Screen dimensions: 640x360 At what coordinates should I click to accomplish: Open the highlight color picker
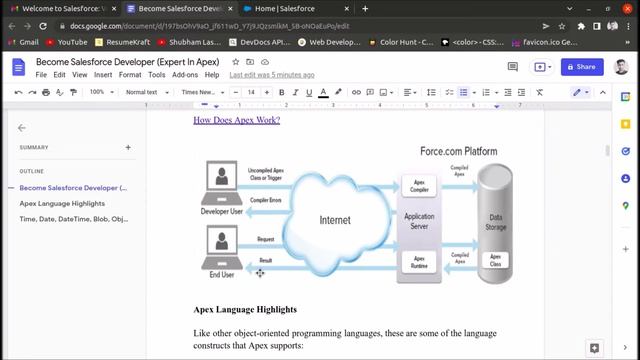338,92
